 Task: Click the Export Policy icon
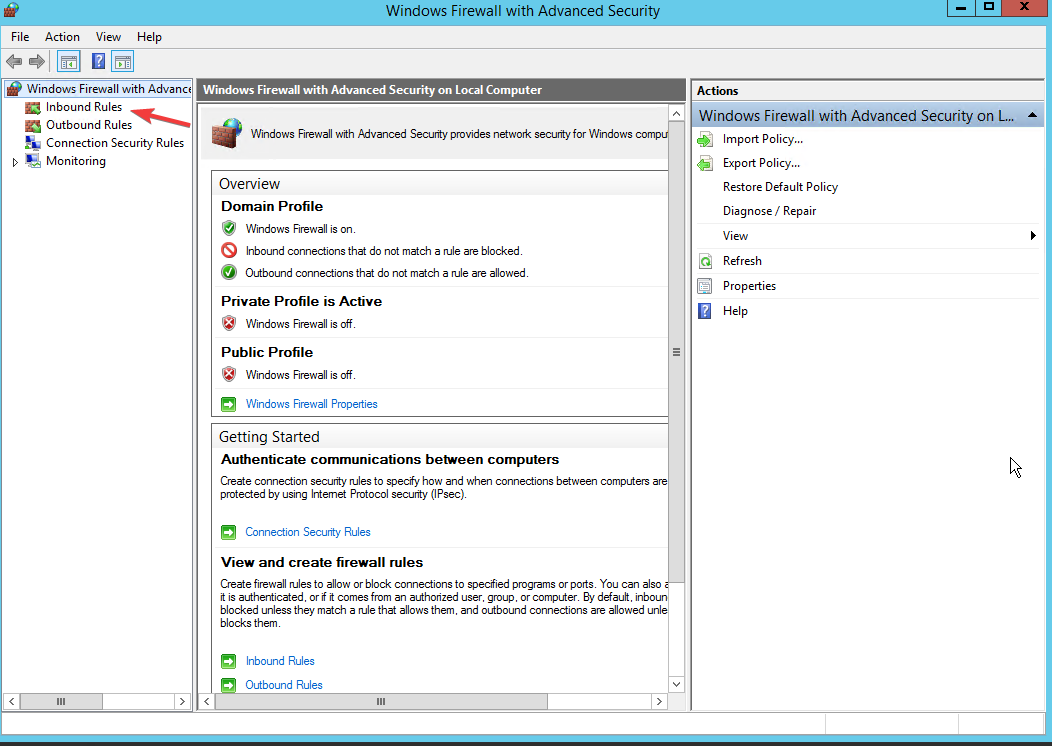click(705, 163)
